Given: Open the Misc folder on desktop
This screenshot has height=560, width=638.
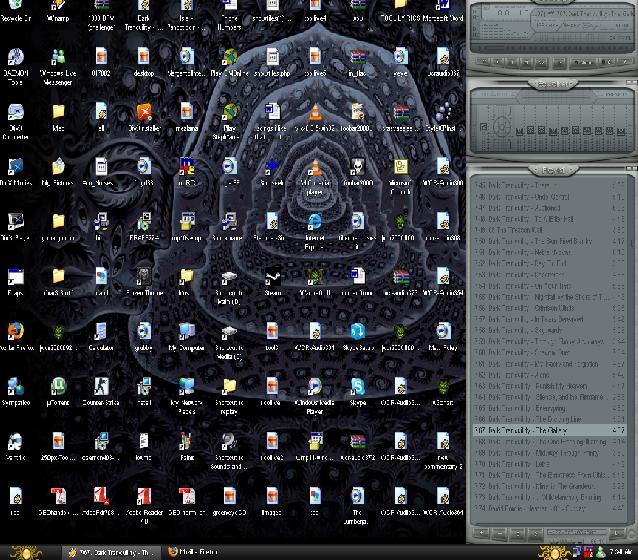Looking at the screenshot, I should [58, 117].
